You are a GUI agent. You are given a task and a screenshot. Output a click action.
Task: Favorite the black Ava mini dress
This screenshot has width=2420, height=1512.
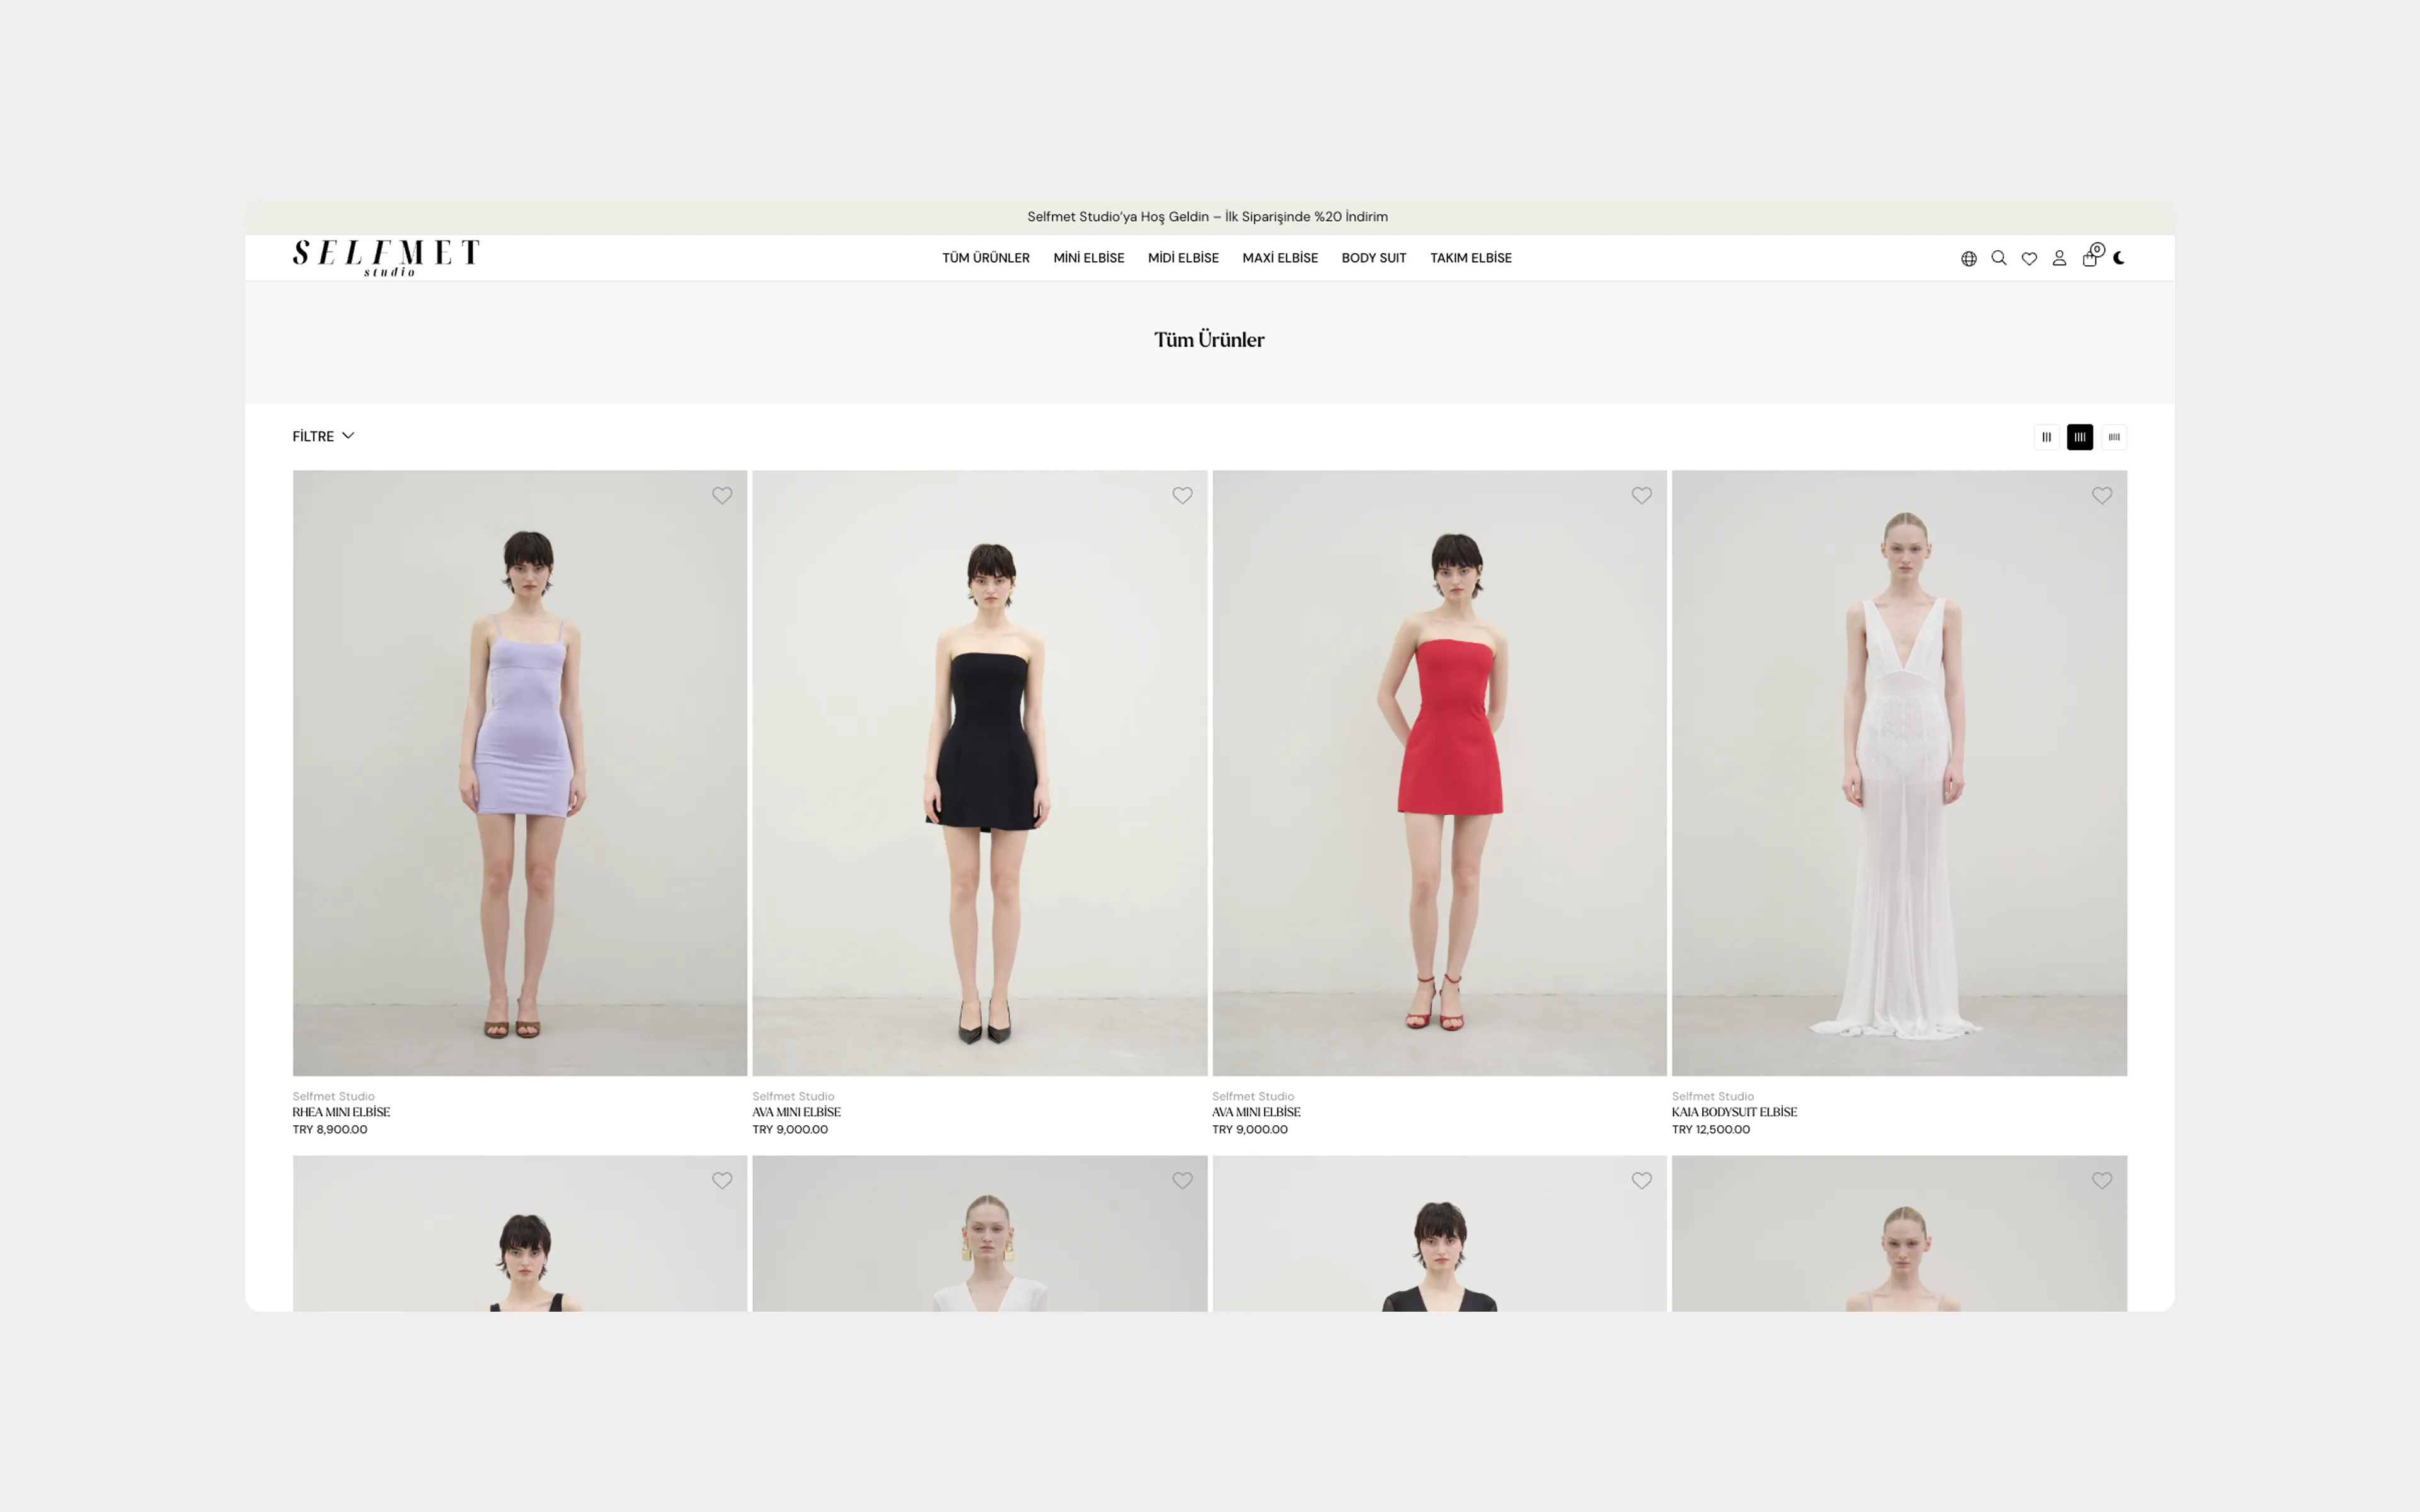(1182, 495)
